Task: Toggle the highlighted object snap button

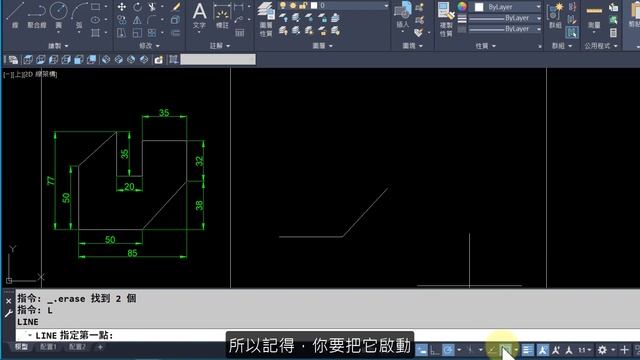Action: pyautogui.click(x=506, y=350)
